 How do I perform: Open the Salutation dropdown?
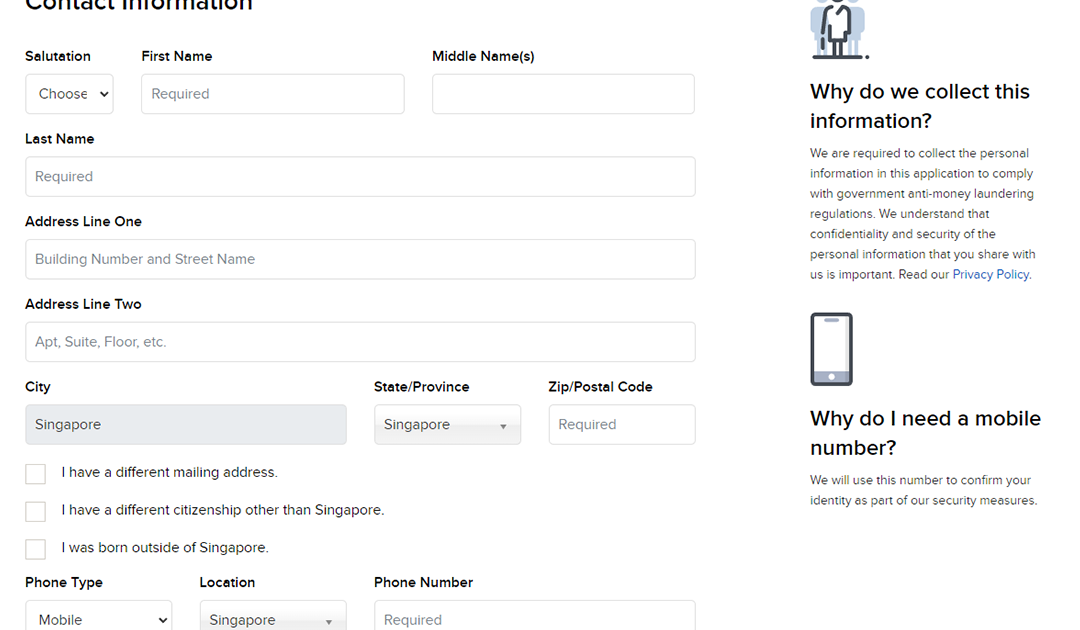click(69, 94)
